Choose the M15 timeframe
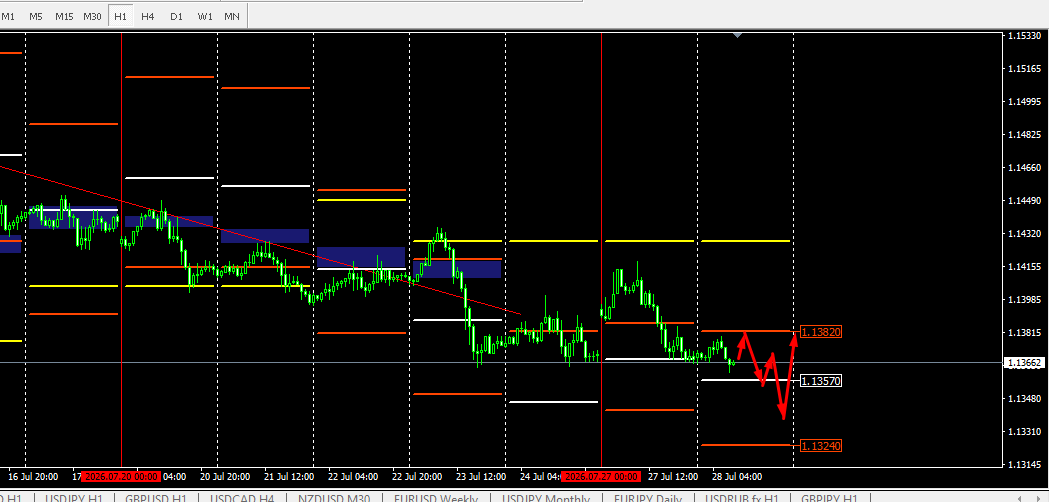Image resolution: width=1049 pixels, height=502 pixels. point(64,16)
